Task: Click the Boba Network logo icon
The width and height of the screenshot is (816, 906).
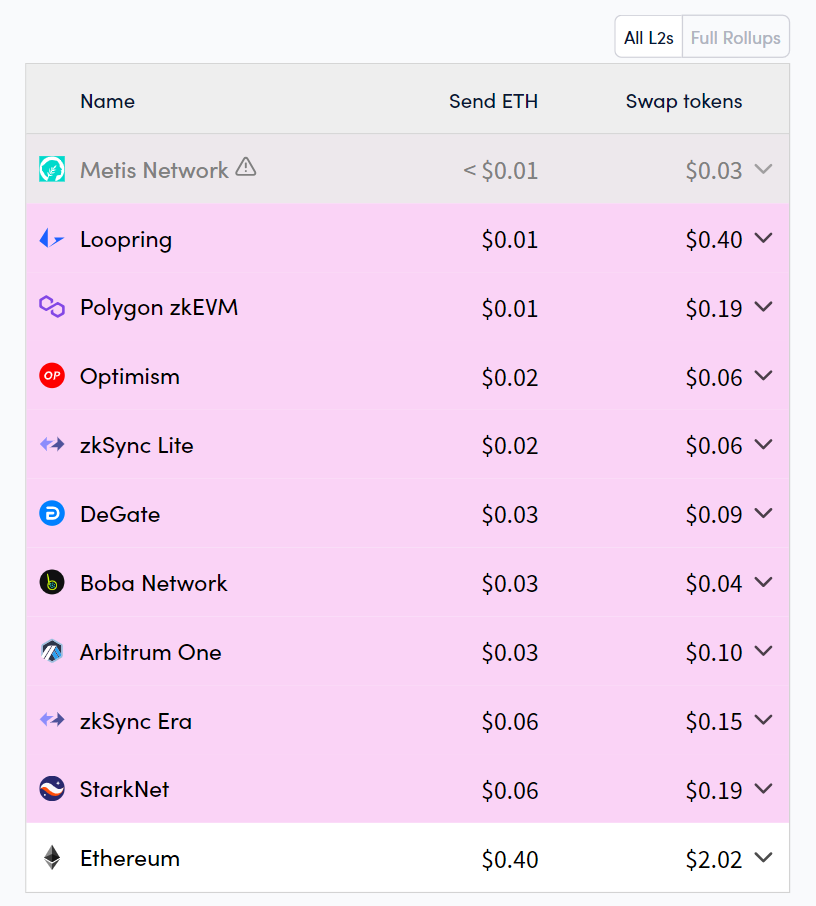Action: point(52,583)
